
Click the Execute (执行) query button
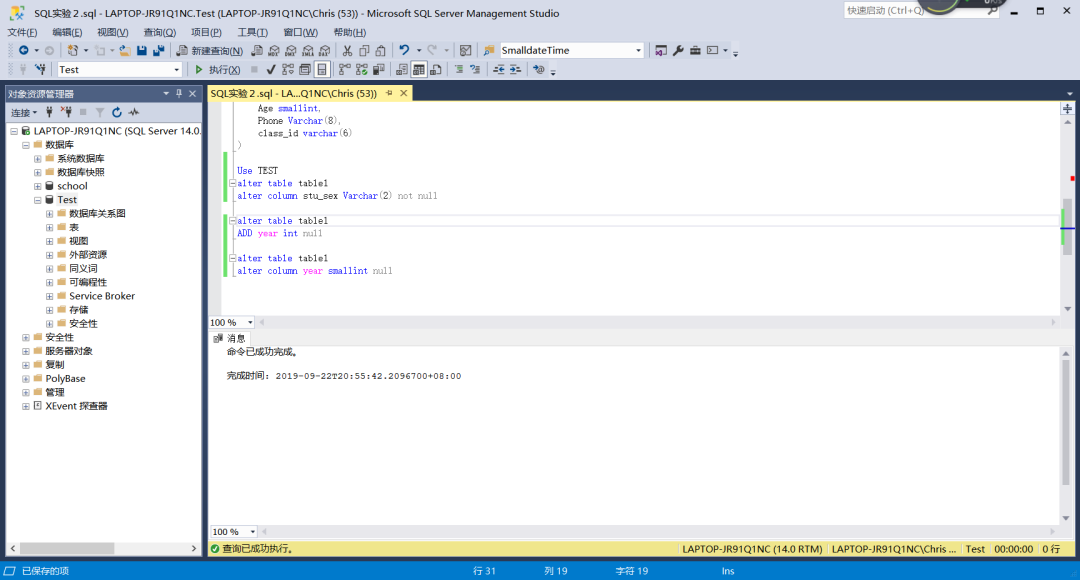[x=217, y=69]
